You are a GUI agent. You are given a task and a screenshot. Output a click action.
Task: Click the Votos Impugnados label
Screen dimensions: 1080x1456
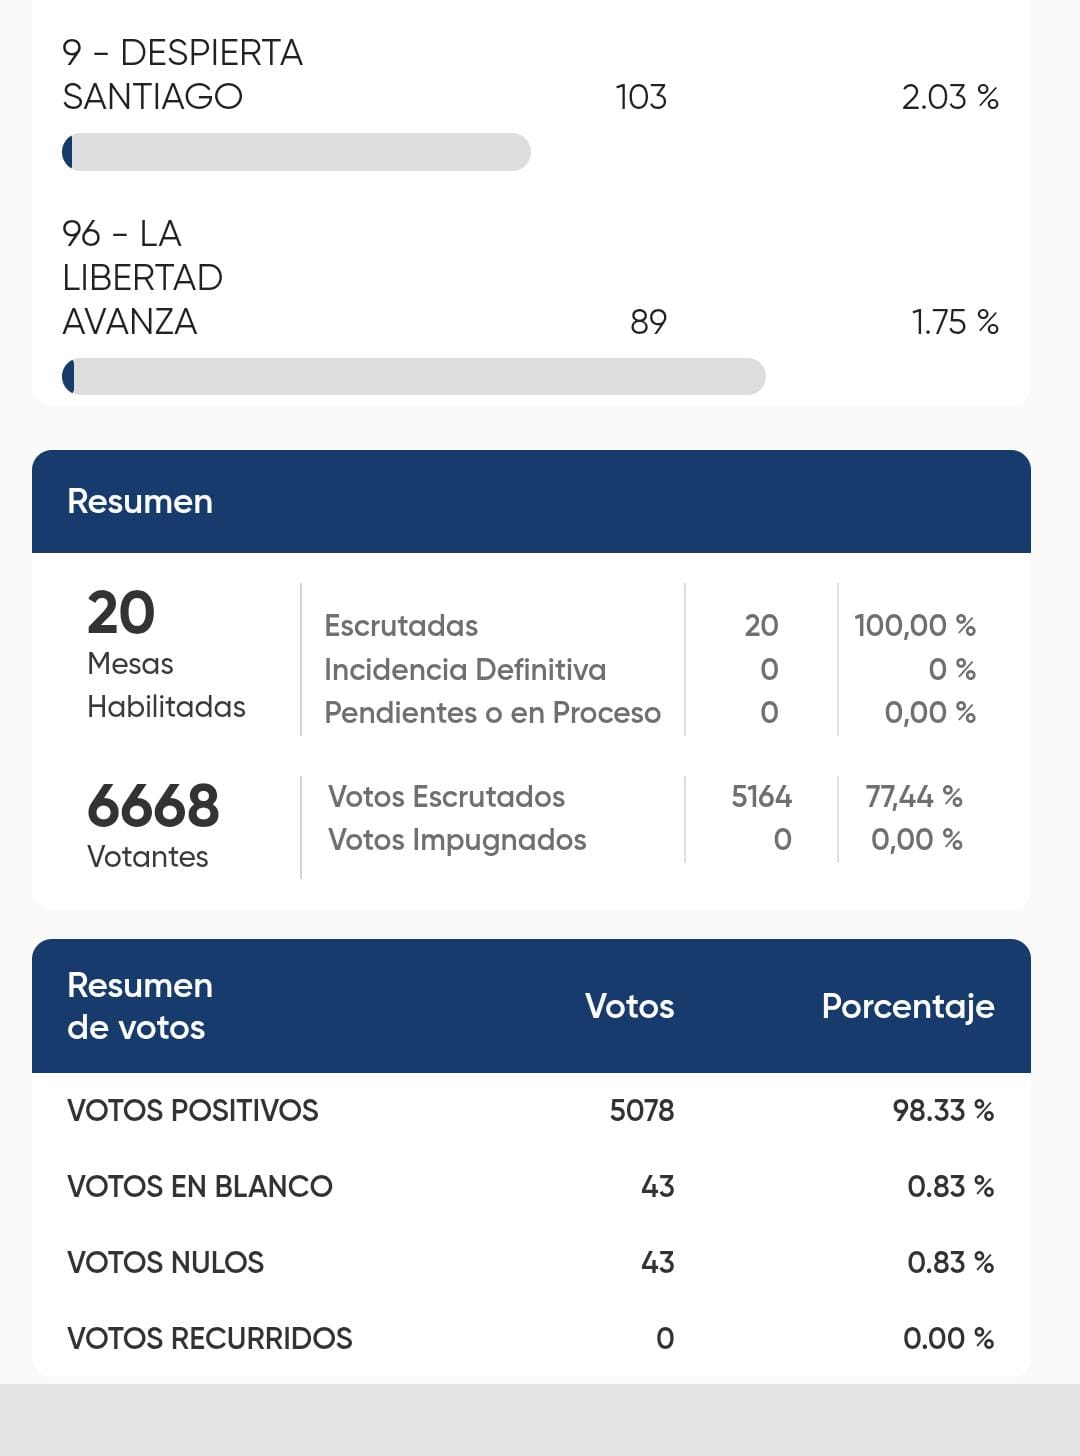(457, 840)
